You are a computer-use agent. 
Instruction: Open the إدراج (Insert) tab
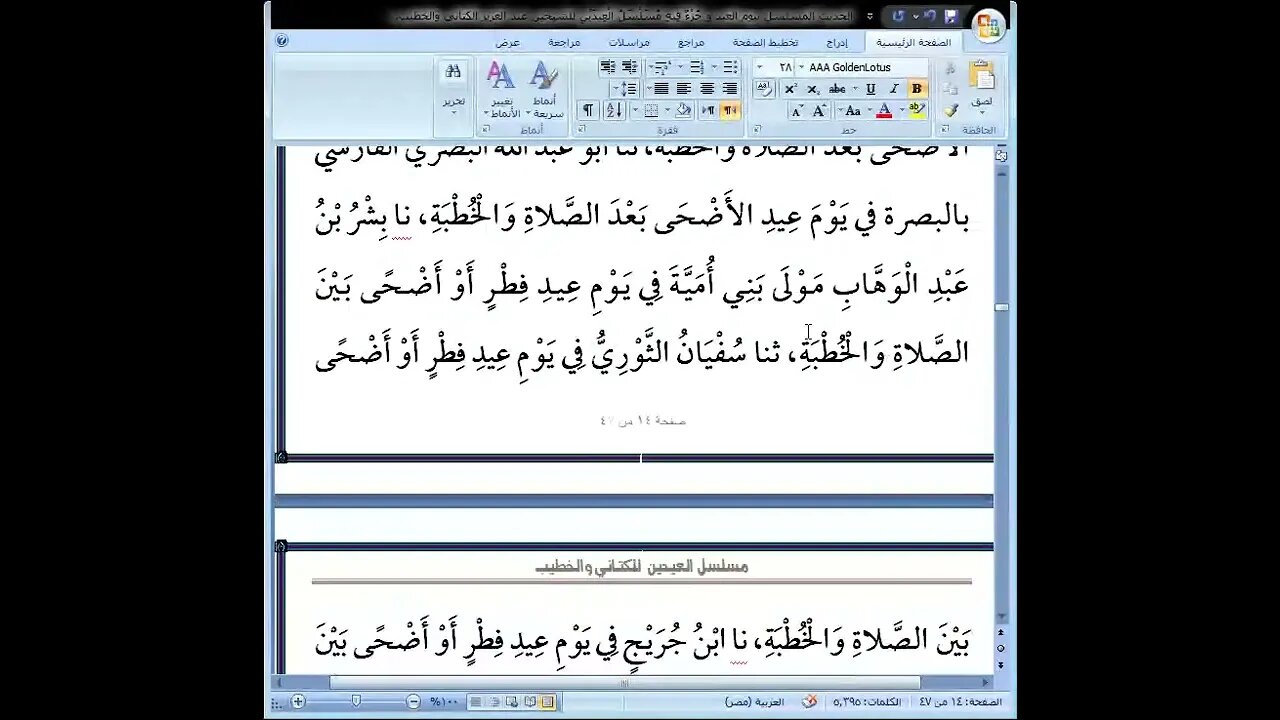tap(837, 42)
